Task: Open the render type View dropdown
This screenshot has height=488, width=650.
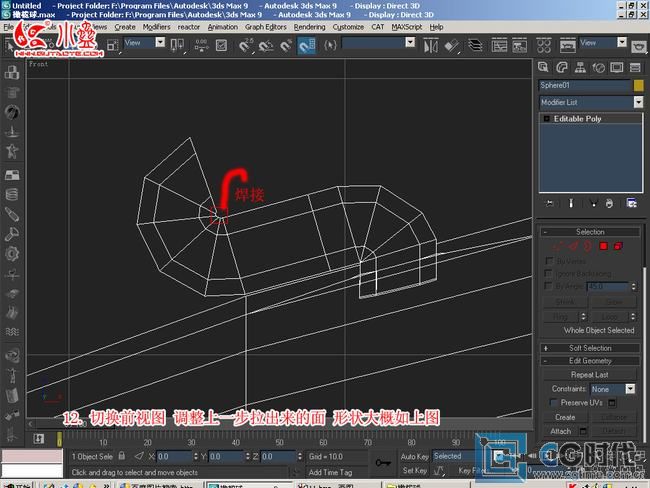Action: (603, 43)
